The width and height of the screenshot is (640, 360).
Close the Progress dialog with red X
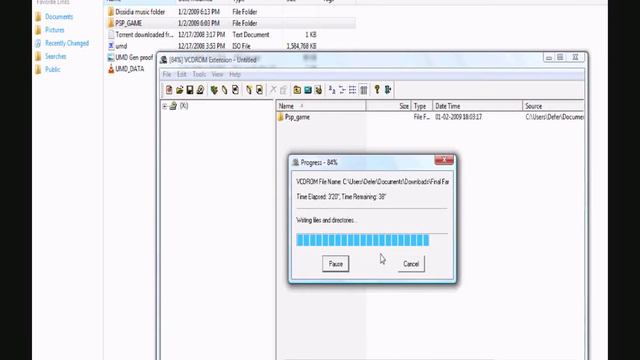point(444,160)
